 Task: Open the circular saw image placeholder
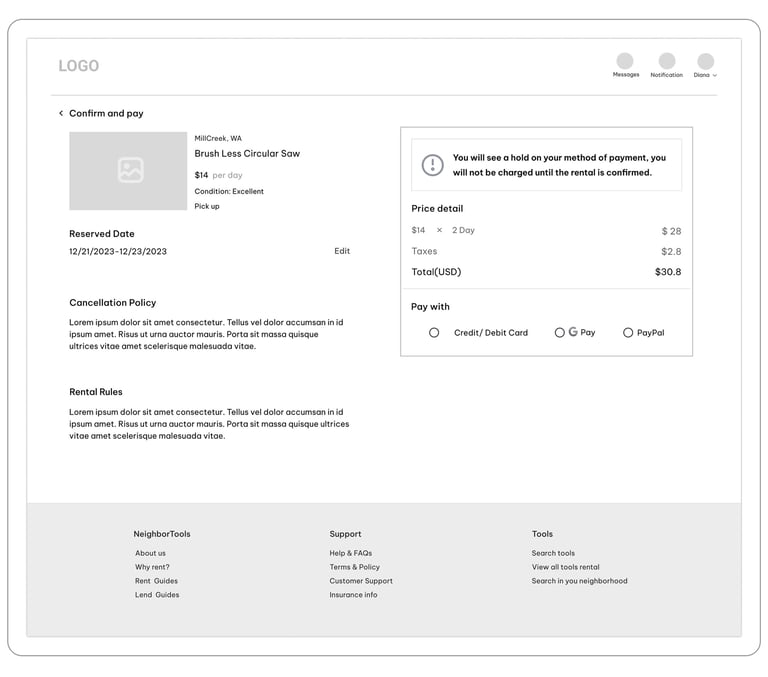click(x=128, y=170)
